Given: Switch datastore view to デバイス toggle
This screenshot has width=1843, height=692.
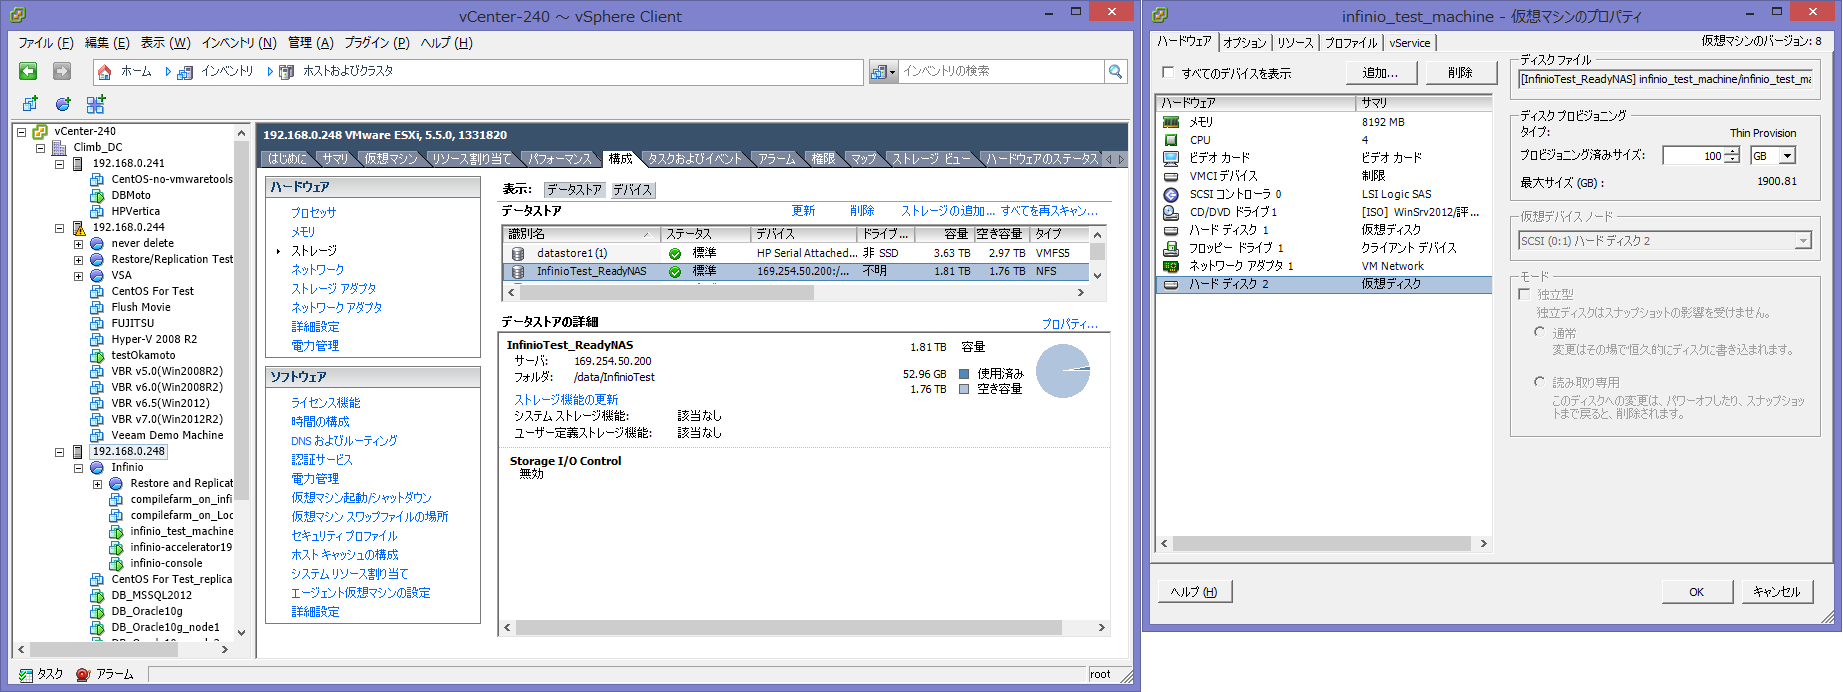Looking at the screenshot, I should point(632,189).
